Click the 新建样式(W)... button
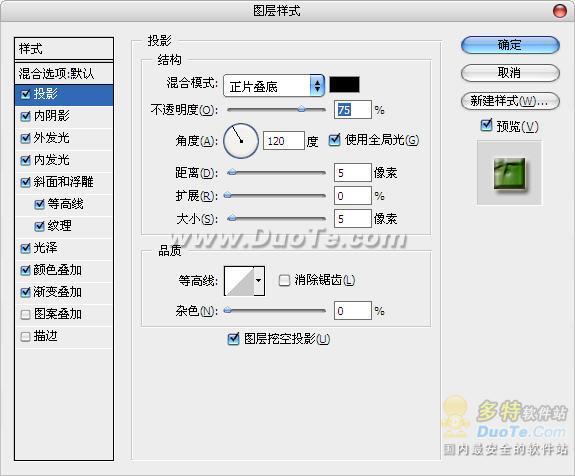The width and height of the screenshot is (575, 476). click(x=510, y=100)
